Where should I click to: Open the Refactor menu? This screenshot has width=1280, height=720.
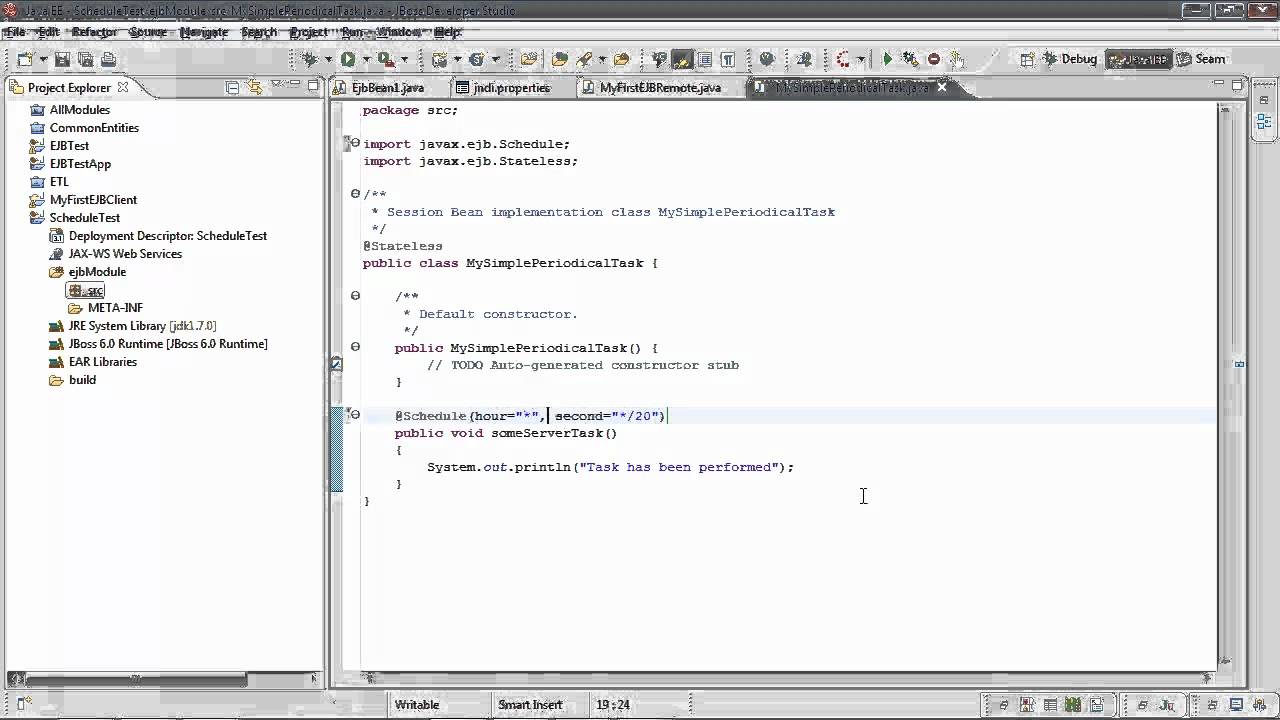click(94, 32)
